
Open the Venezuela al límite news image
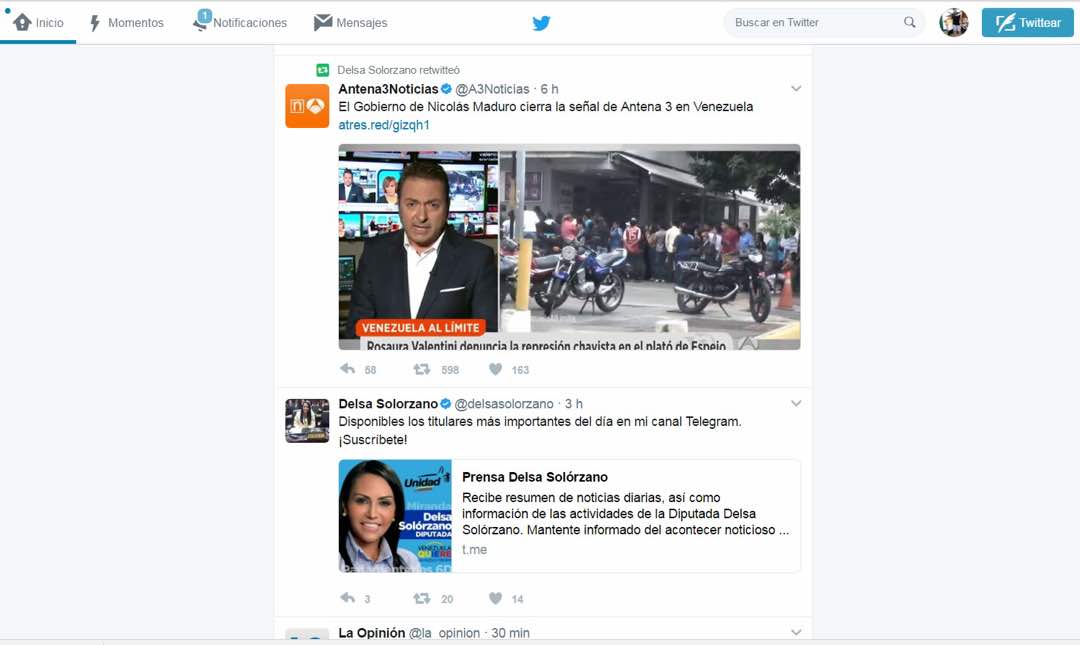click(570, 247)
